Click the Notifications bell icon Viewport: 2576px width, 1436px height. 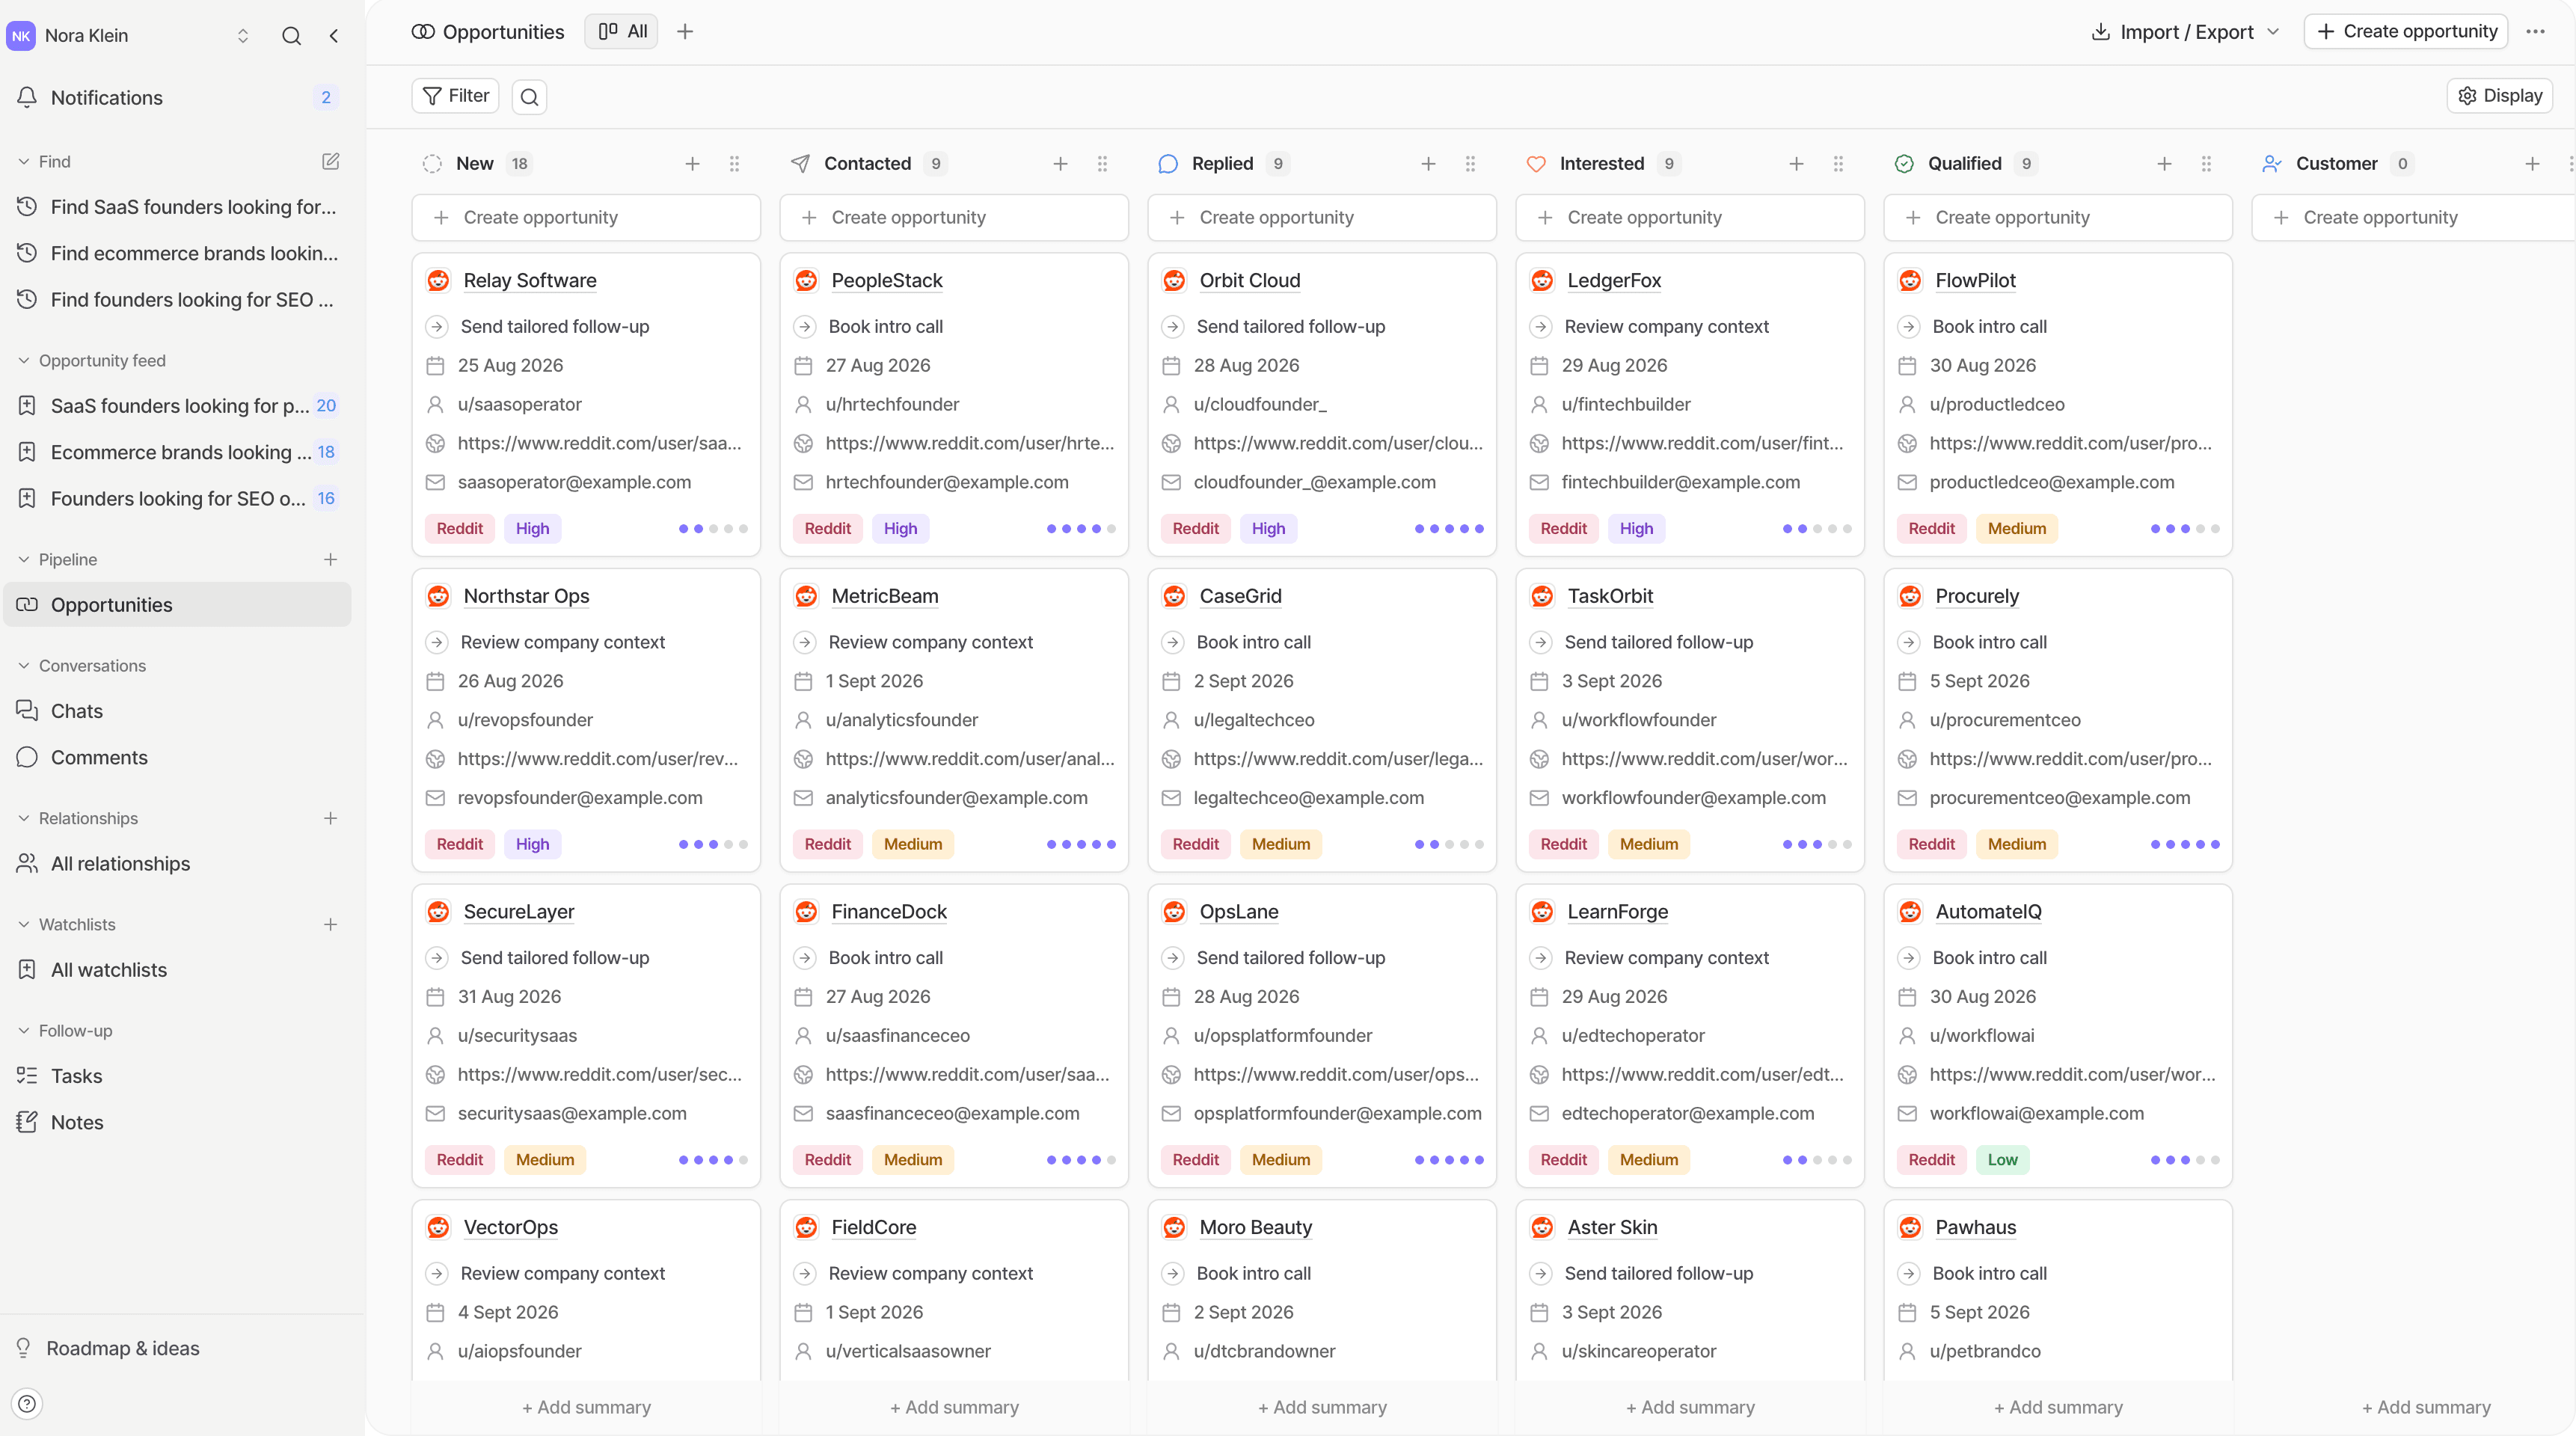pyautogui.click(x=27, y=97)
